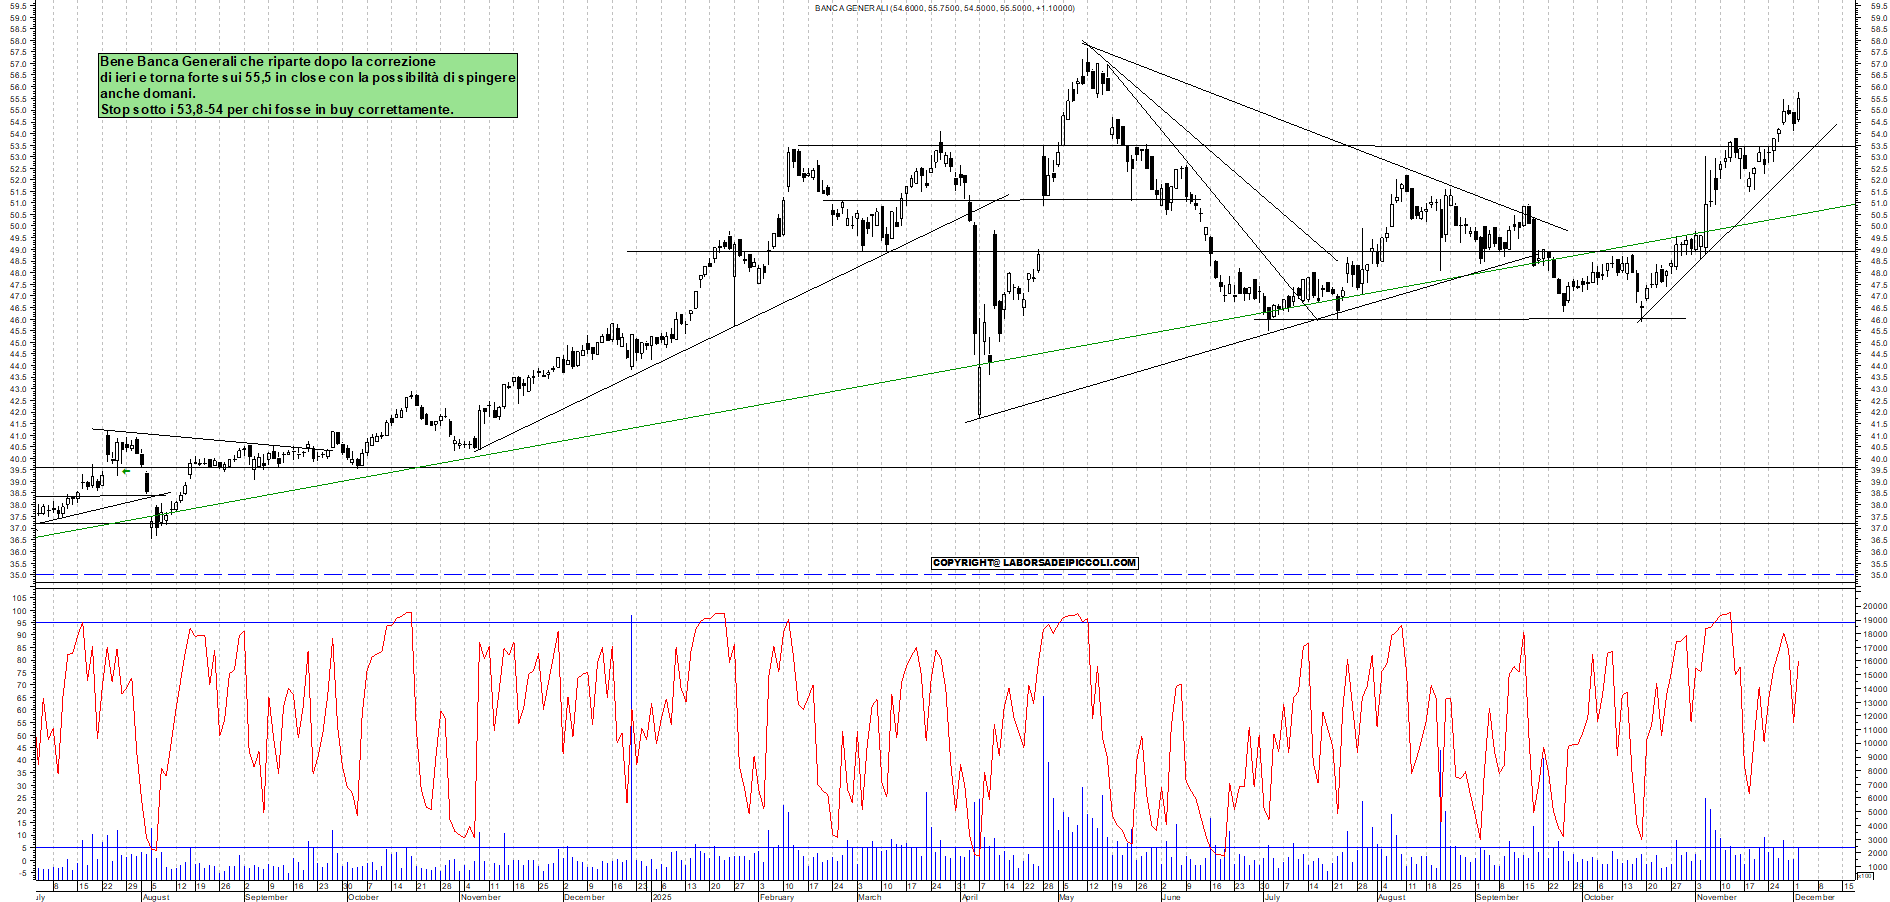Click the December label at bottom right
This screenshot has width=1890, height=902.
coord(1816,899)
